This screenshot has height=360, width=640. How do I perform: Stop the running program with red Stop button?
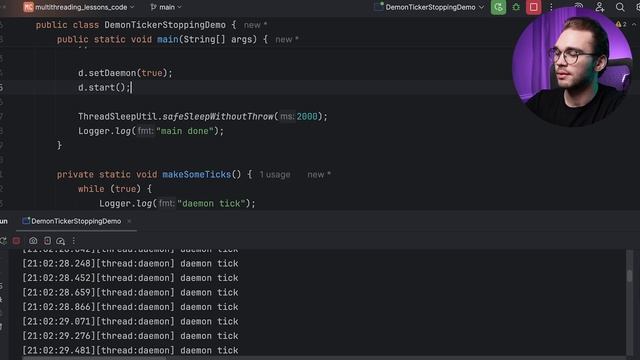[533, 7]
